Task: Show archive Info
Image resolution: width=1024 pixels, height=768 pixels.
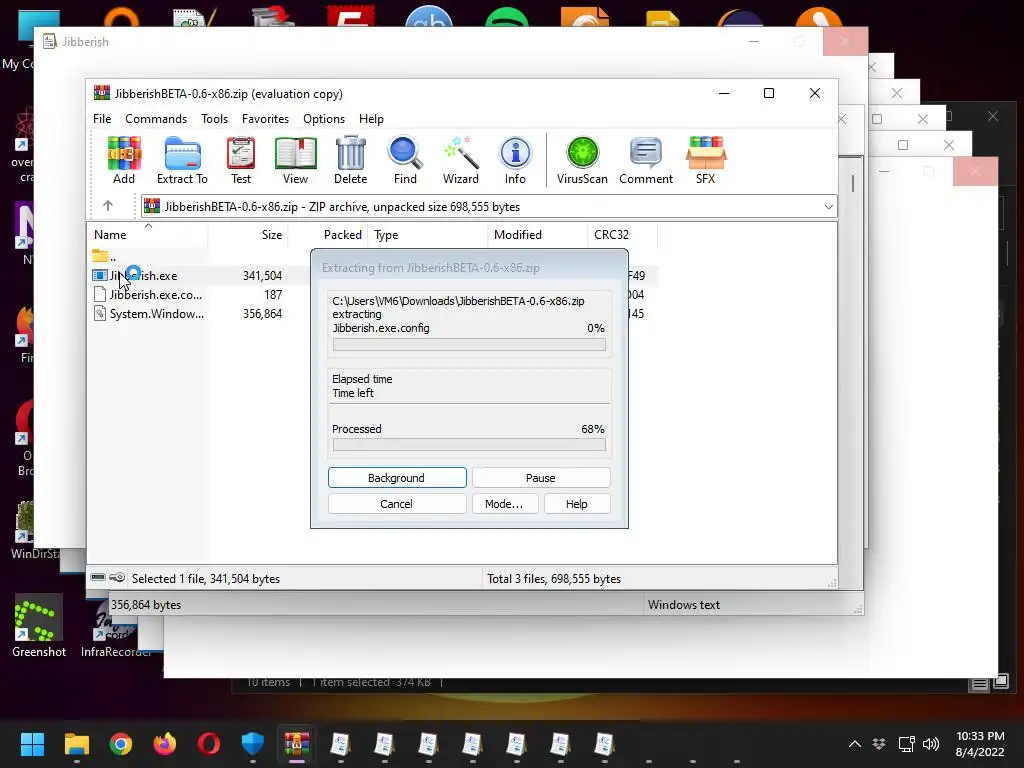Action: click(x=515, y=160)
